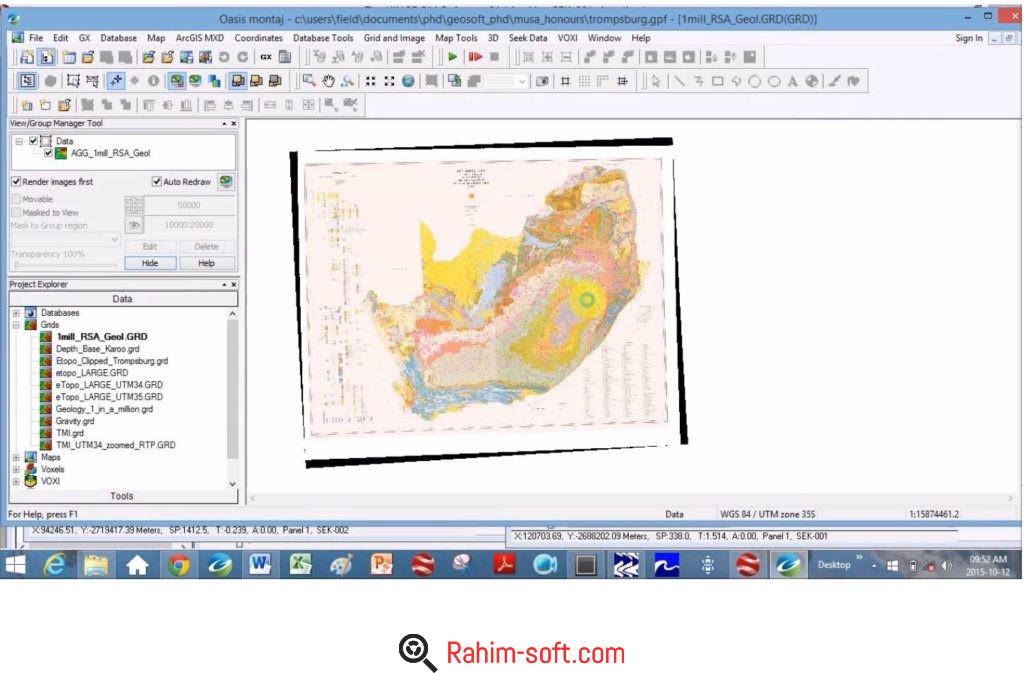Click the undo arrow toolbar icon
This screenshot has height=673, width=1024.
pyautogui.click(x=224, y=57)
